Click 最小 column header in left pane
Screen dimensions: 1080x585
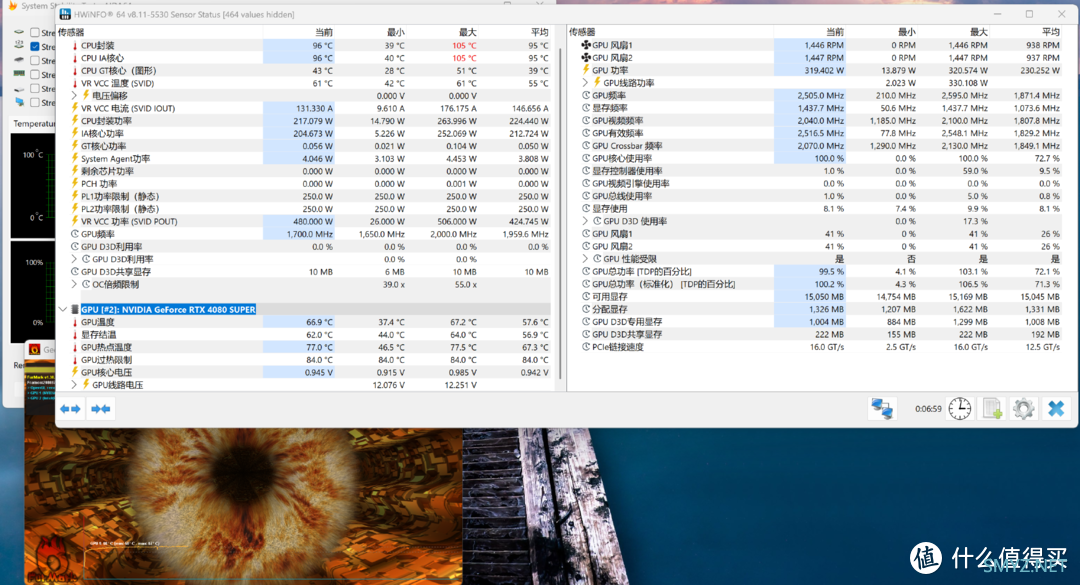pos(395,32)
